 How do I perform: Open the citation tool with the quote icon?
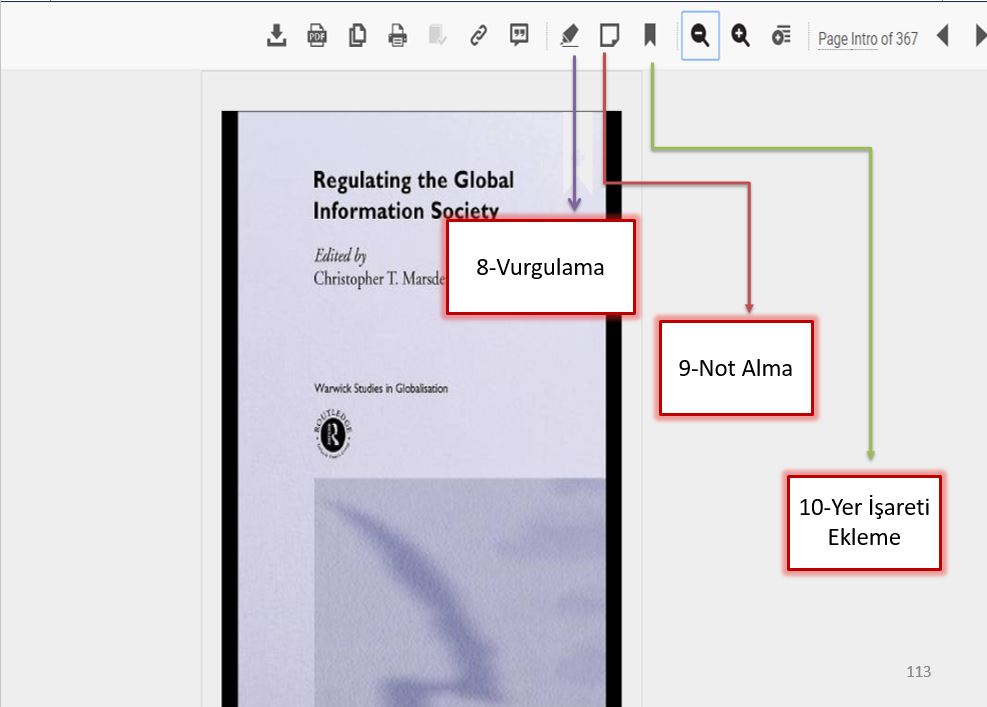[x=519, y=35]
